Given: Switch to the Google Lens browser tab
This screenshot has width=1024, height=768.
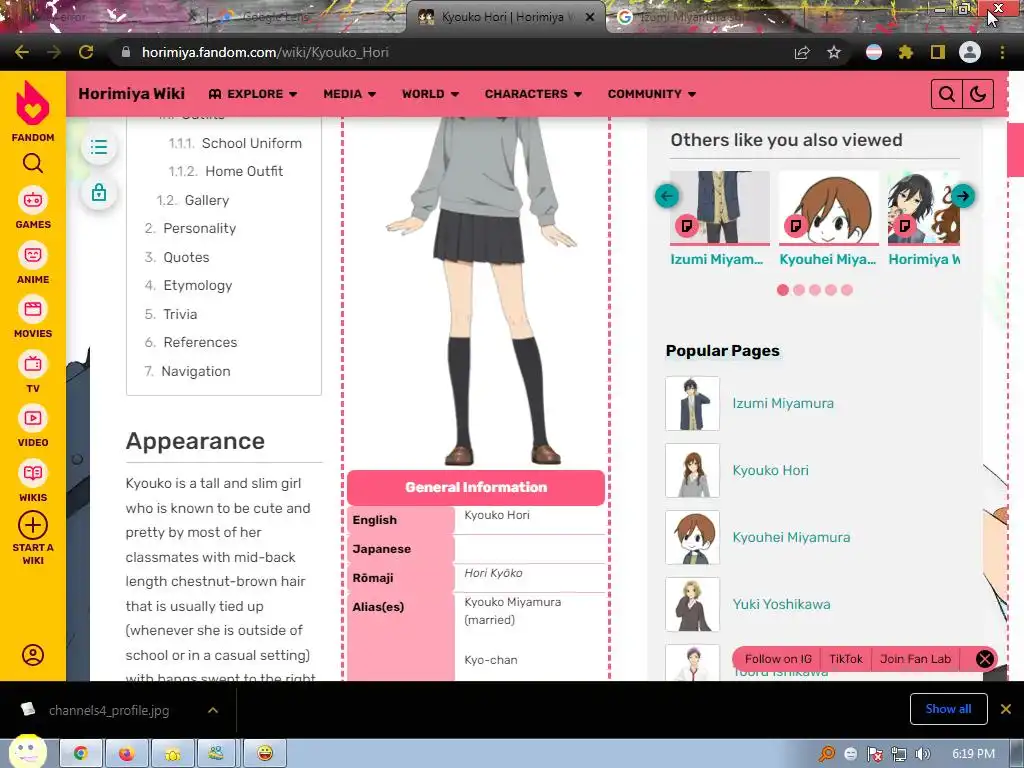Looking at the screenshot, I should point(307,17).
